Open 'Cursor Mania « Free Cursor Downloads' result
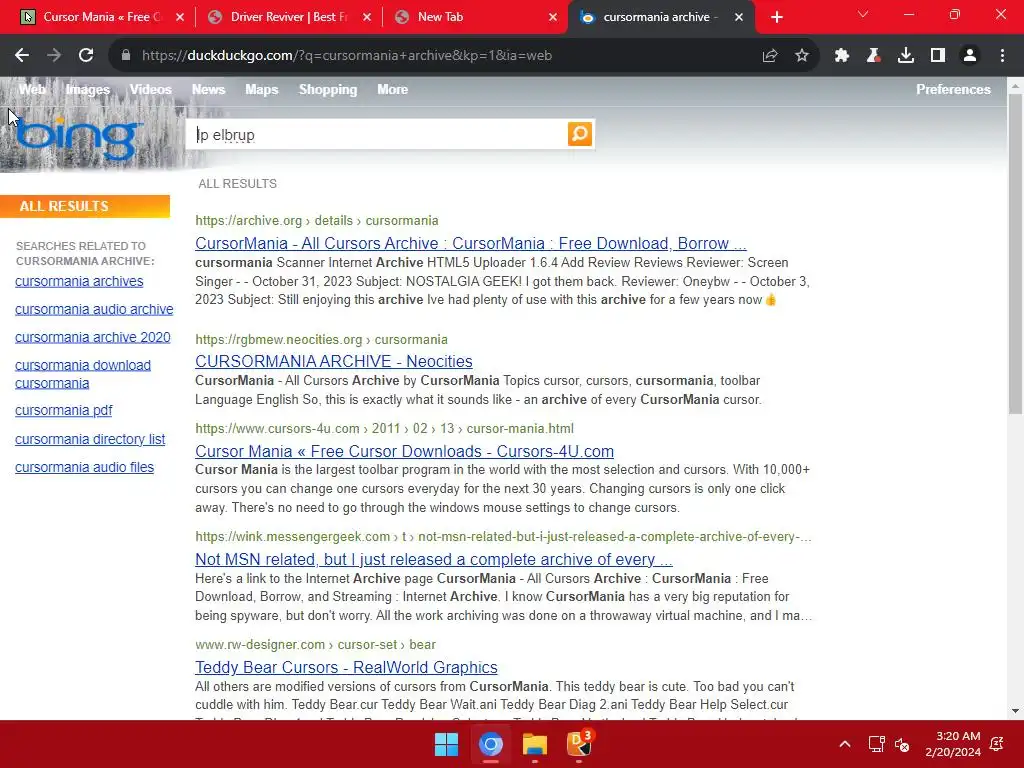 click(404, 451)
